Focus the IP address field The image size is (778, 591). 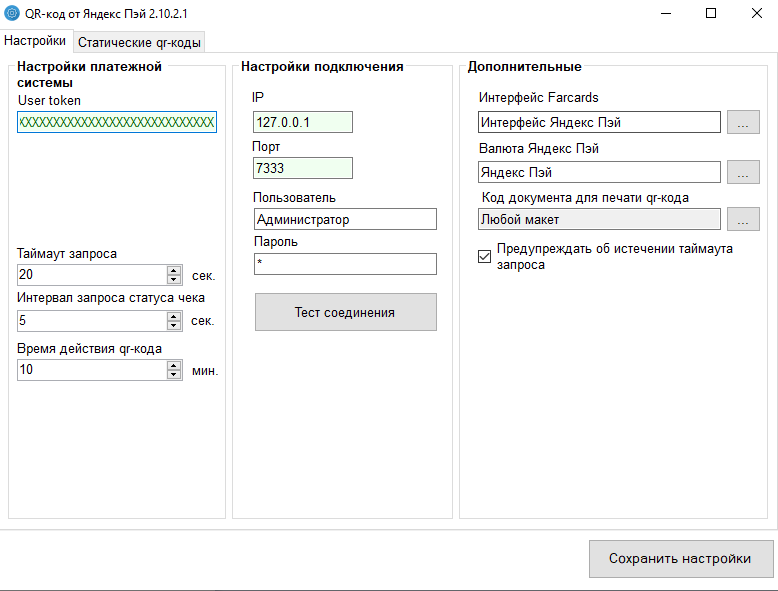302,122
